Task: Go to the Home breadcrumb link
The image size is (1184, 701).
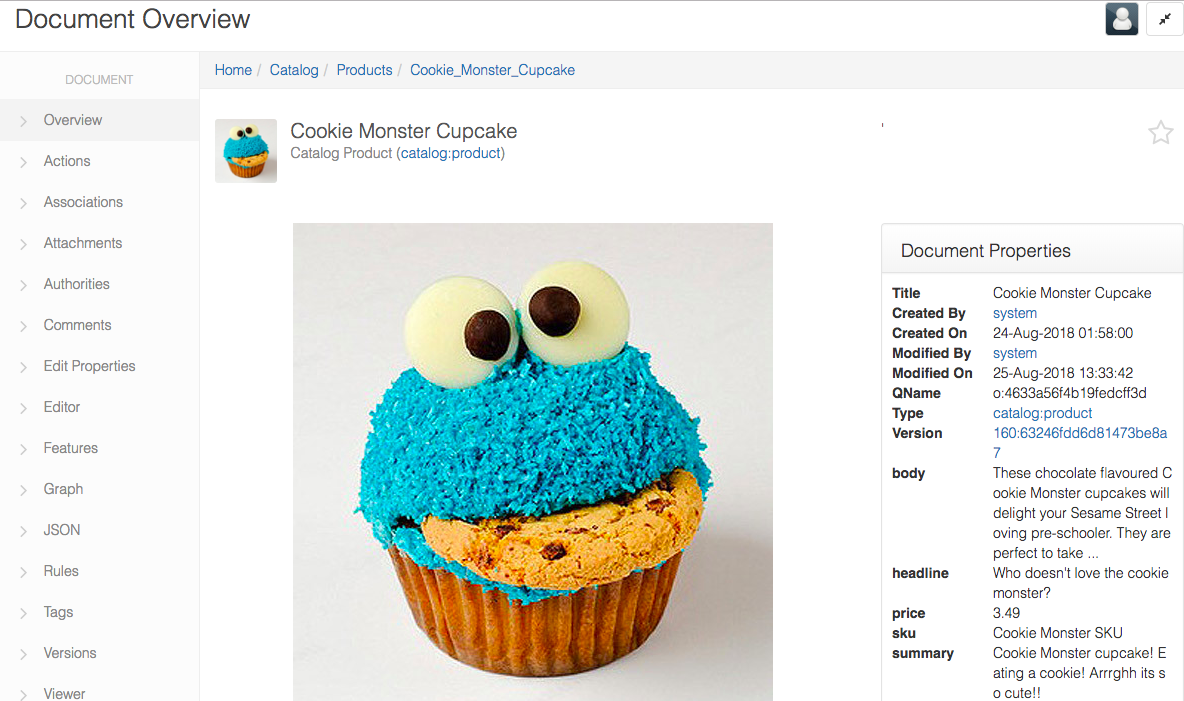Action: 233,70
